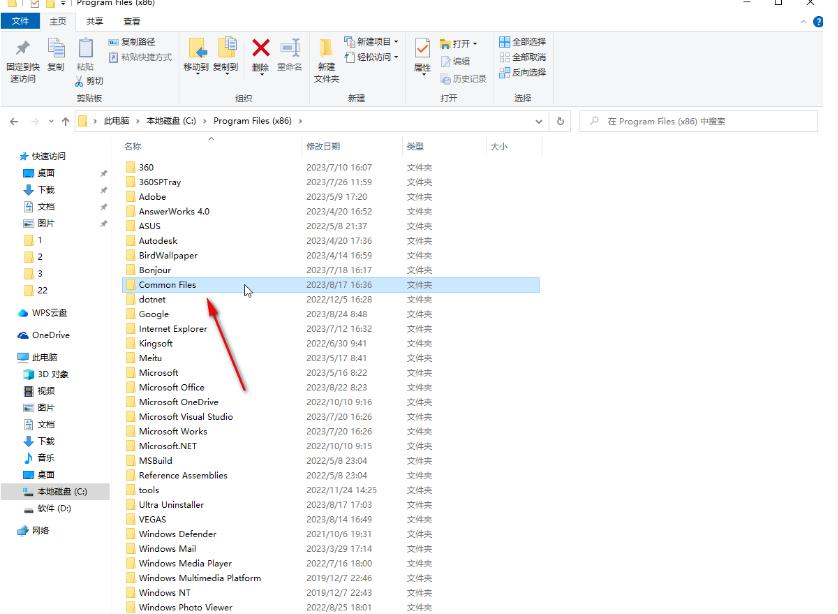
Task: Click the search Program Files (x86) box
Action: [x=698, y=121]
